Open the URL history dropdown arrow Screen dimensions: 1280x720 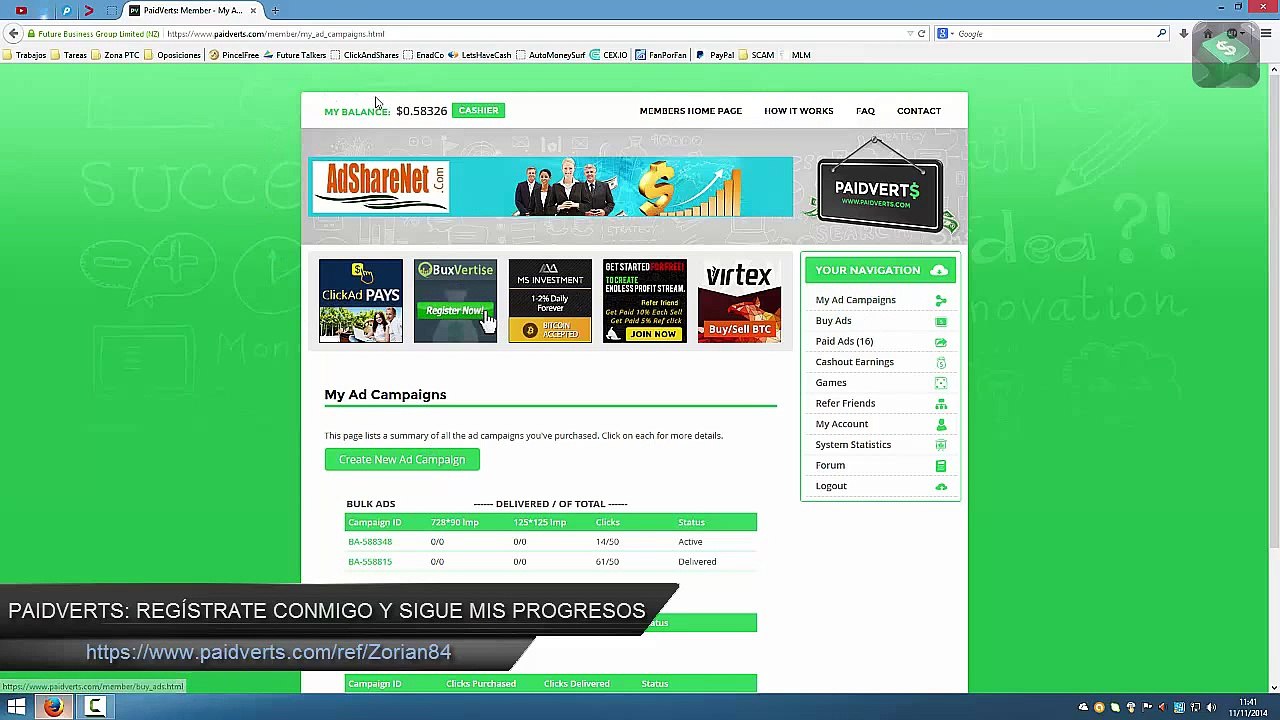click(909, 34)
